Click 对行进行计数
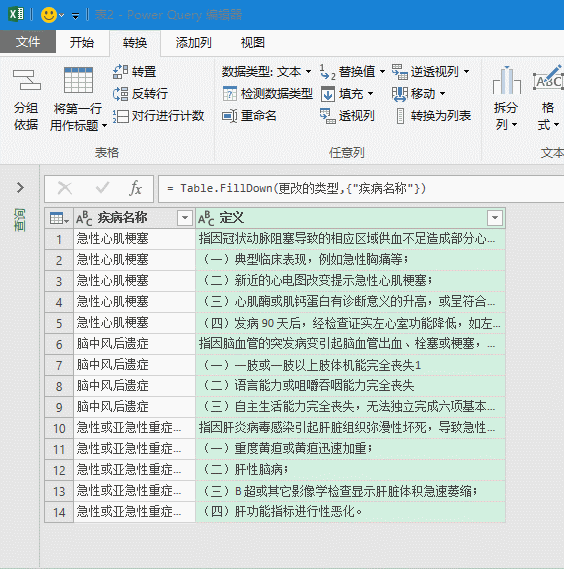The height and width of the screenshot is (569, 564). point(158,116)
